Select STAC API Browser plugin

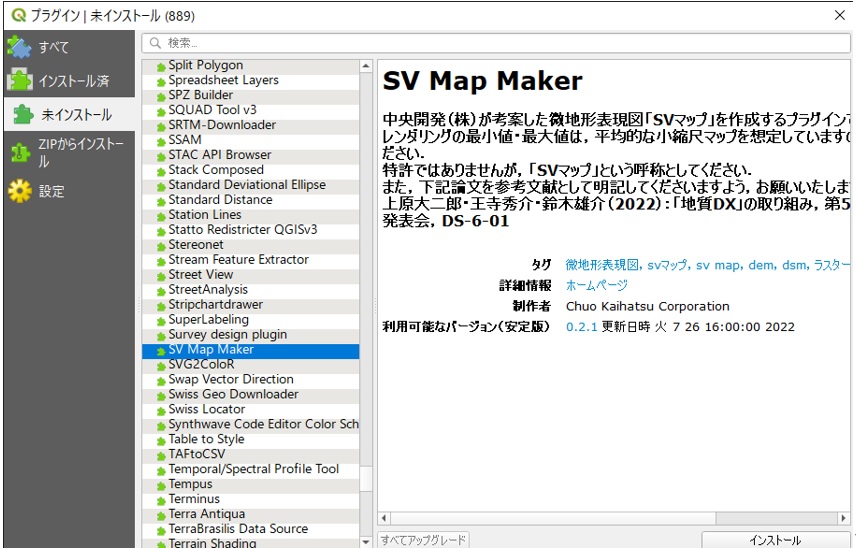pos(251,155)
